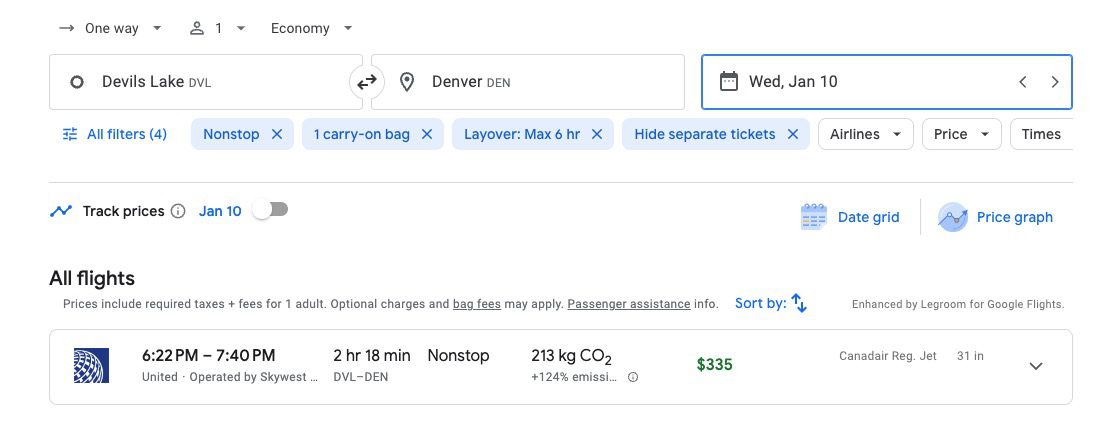Open the Date grid view
Screen dimensions: 1119x447
(850, 217)
